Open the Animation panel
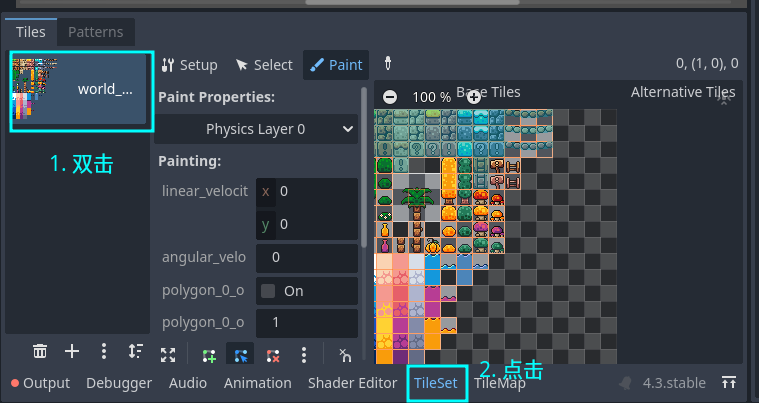759x403 pixels. coord(258,383)
